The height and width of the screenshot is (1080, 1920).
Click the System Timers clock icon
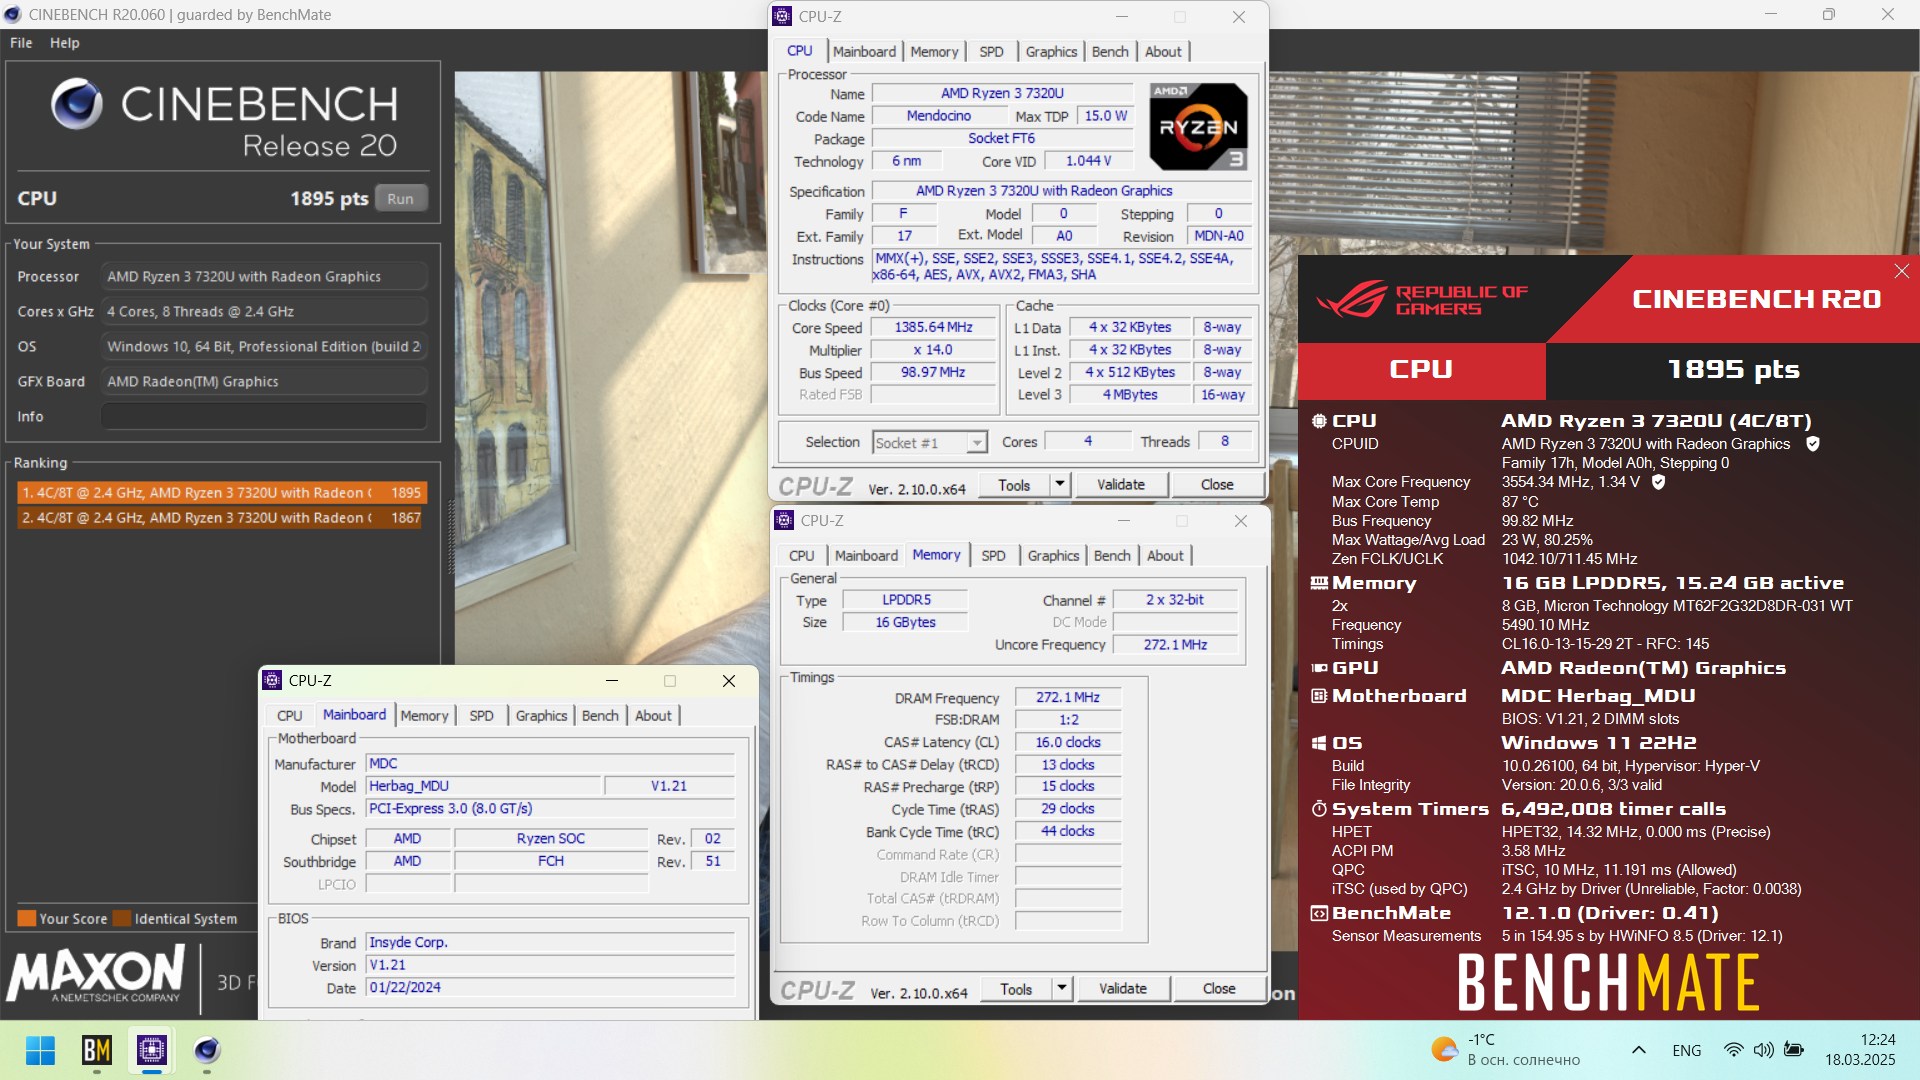pos(1319,808)
